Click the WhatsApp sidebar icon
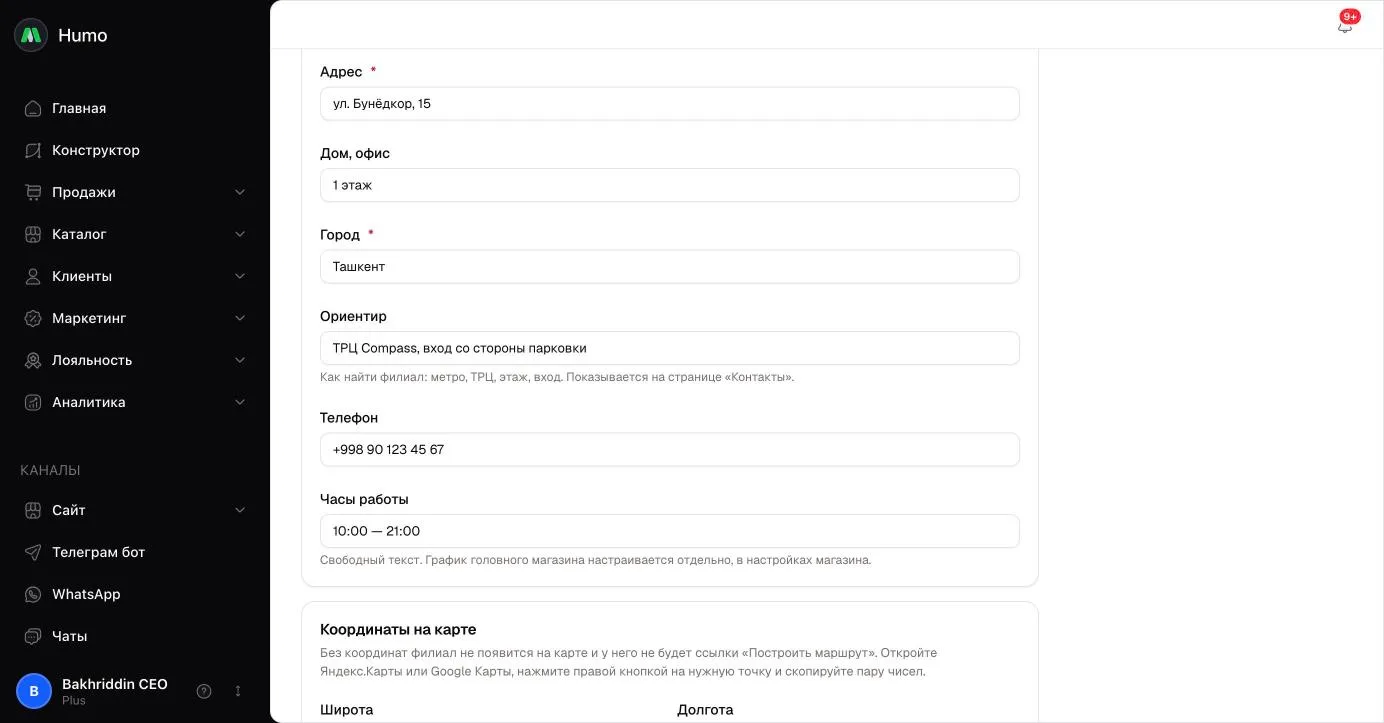The height and width of the screenshot is (723, 1384). click(x=33, y=594)
